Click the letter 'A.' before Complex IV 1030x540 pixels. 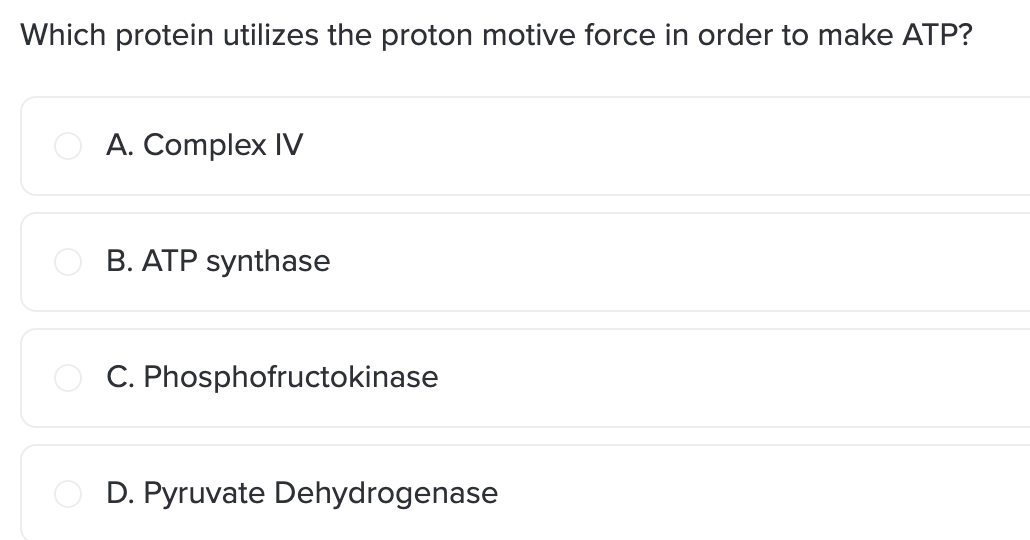120,145
